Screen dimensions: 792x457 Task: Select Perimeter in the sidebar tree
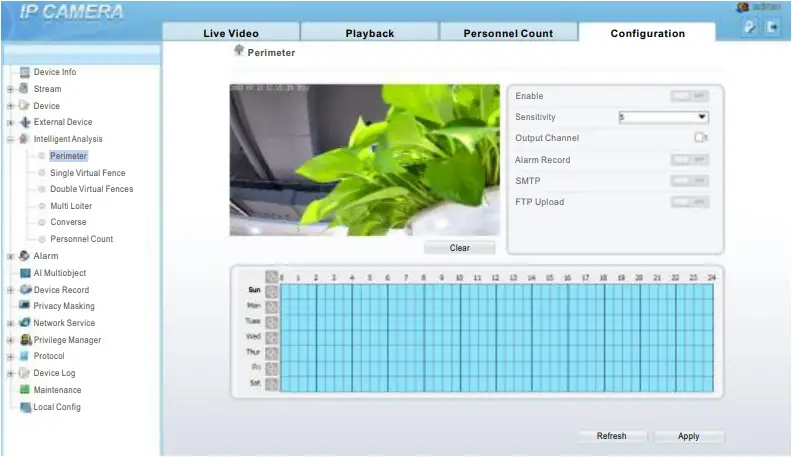click(x=68, y=156)
